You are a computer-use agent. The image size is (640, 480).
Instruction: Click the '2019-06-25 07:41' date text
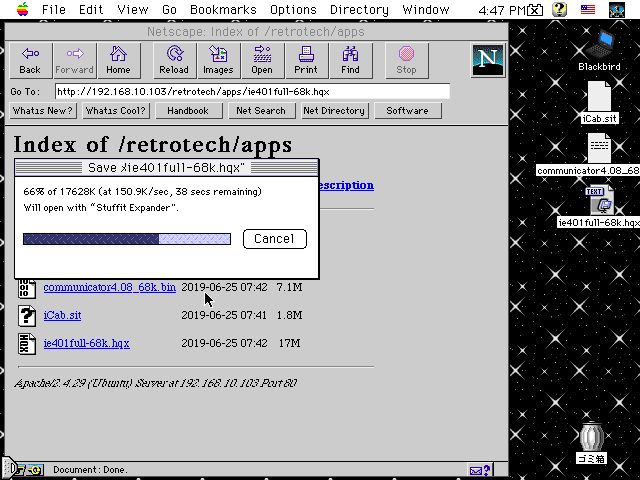point(224,316)
